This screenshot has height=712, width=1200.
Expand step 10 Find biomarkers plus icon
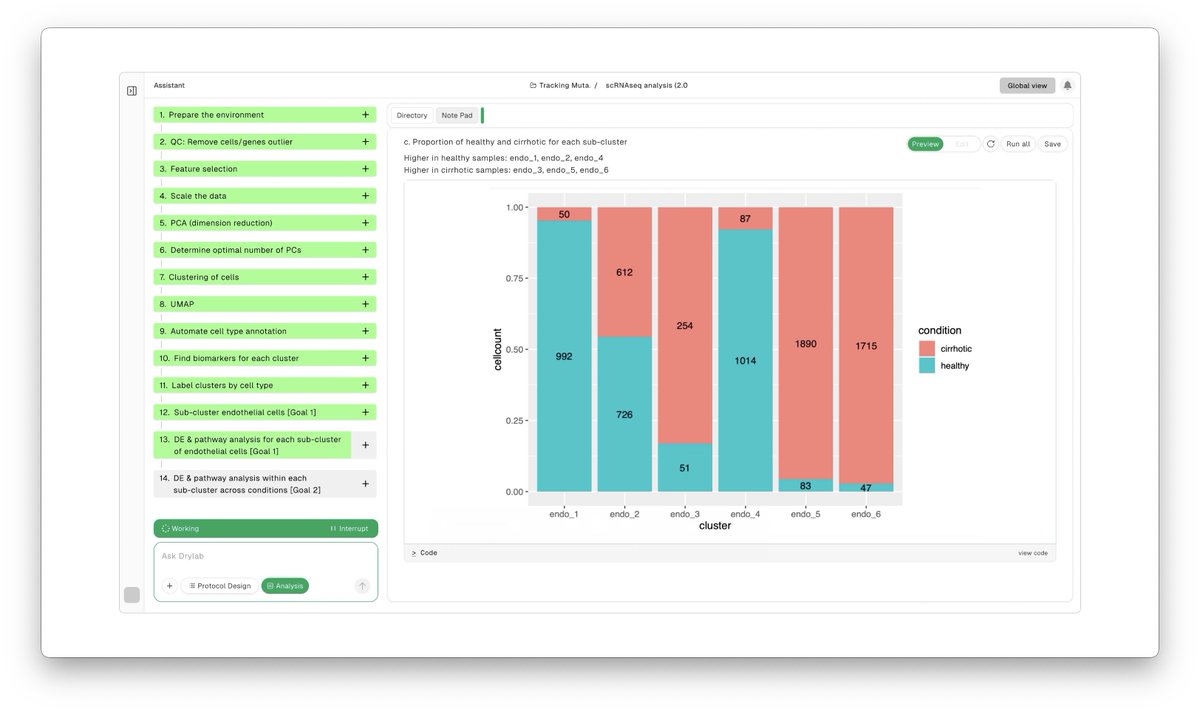365,358
